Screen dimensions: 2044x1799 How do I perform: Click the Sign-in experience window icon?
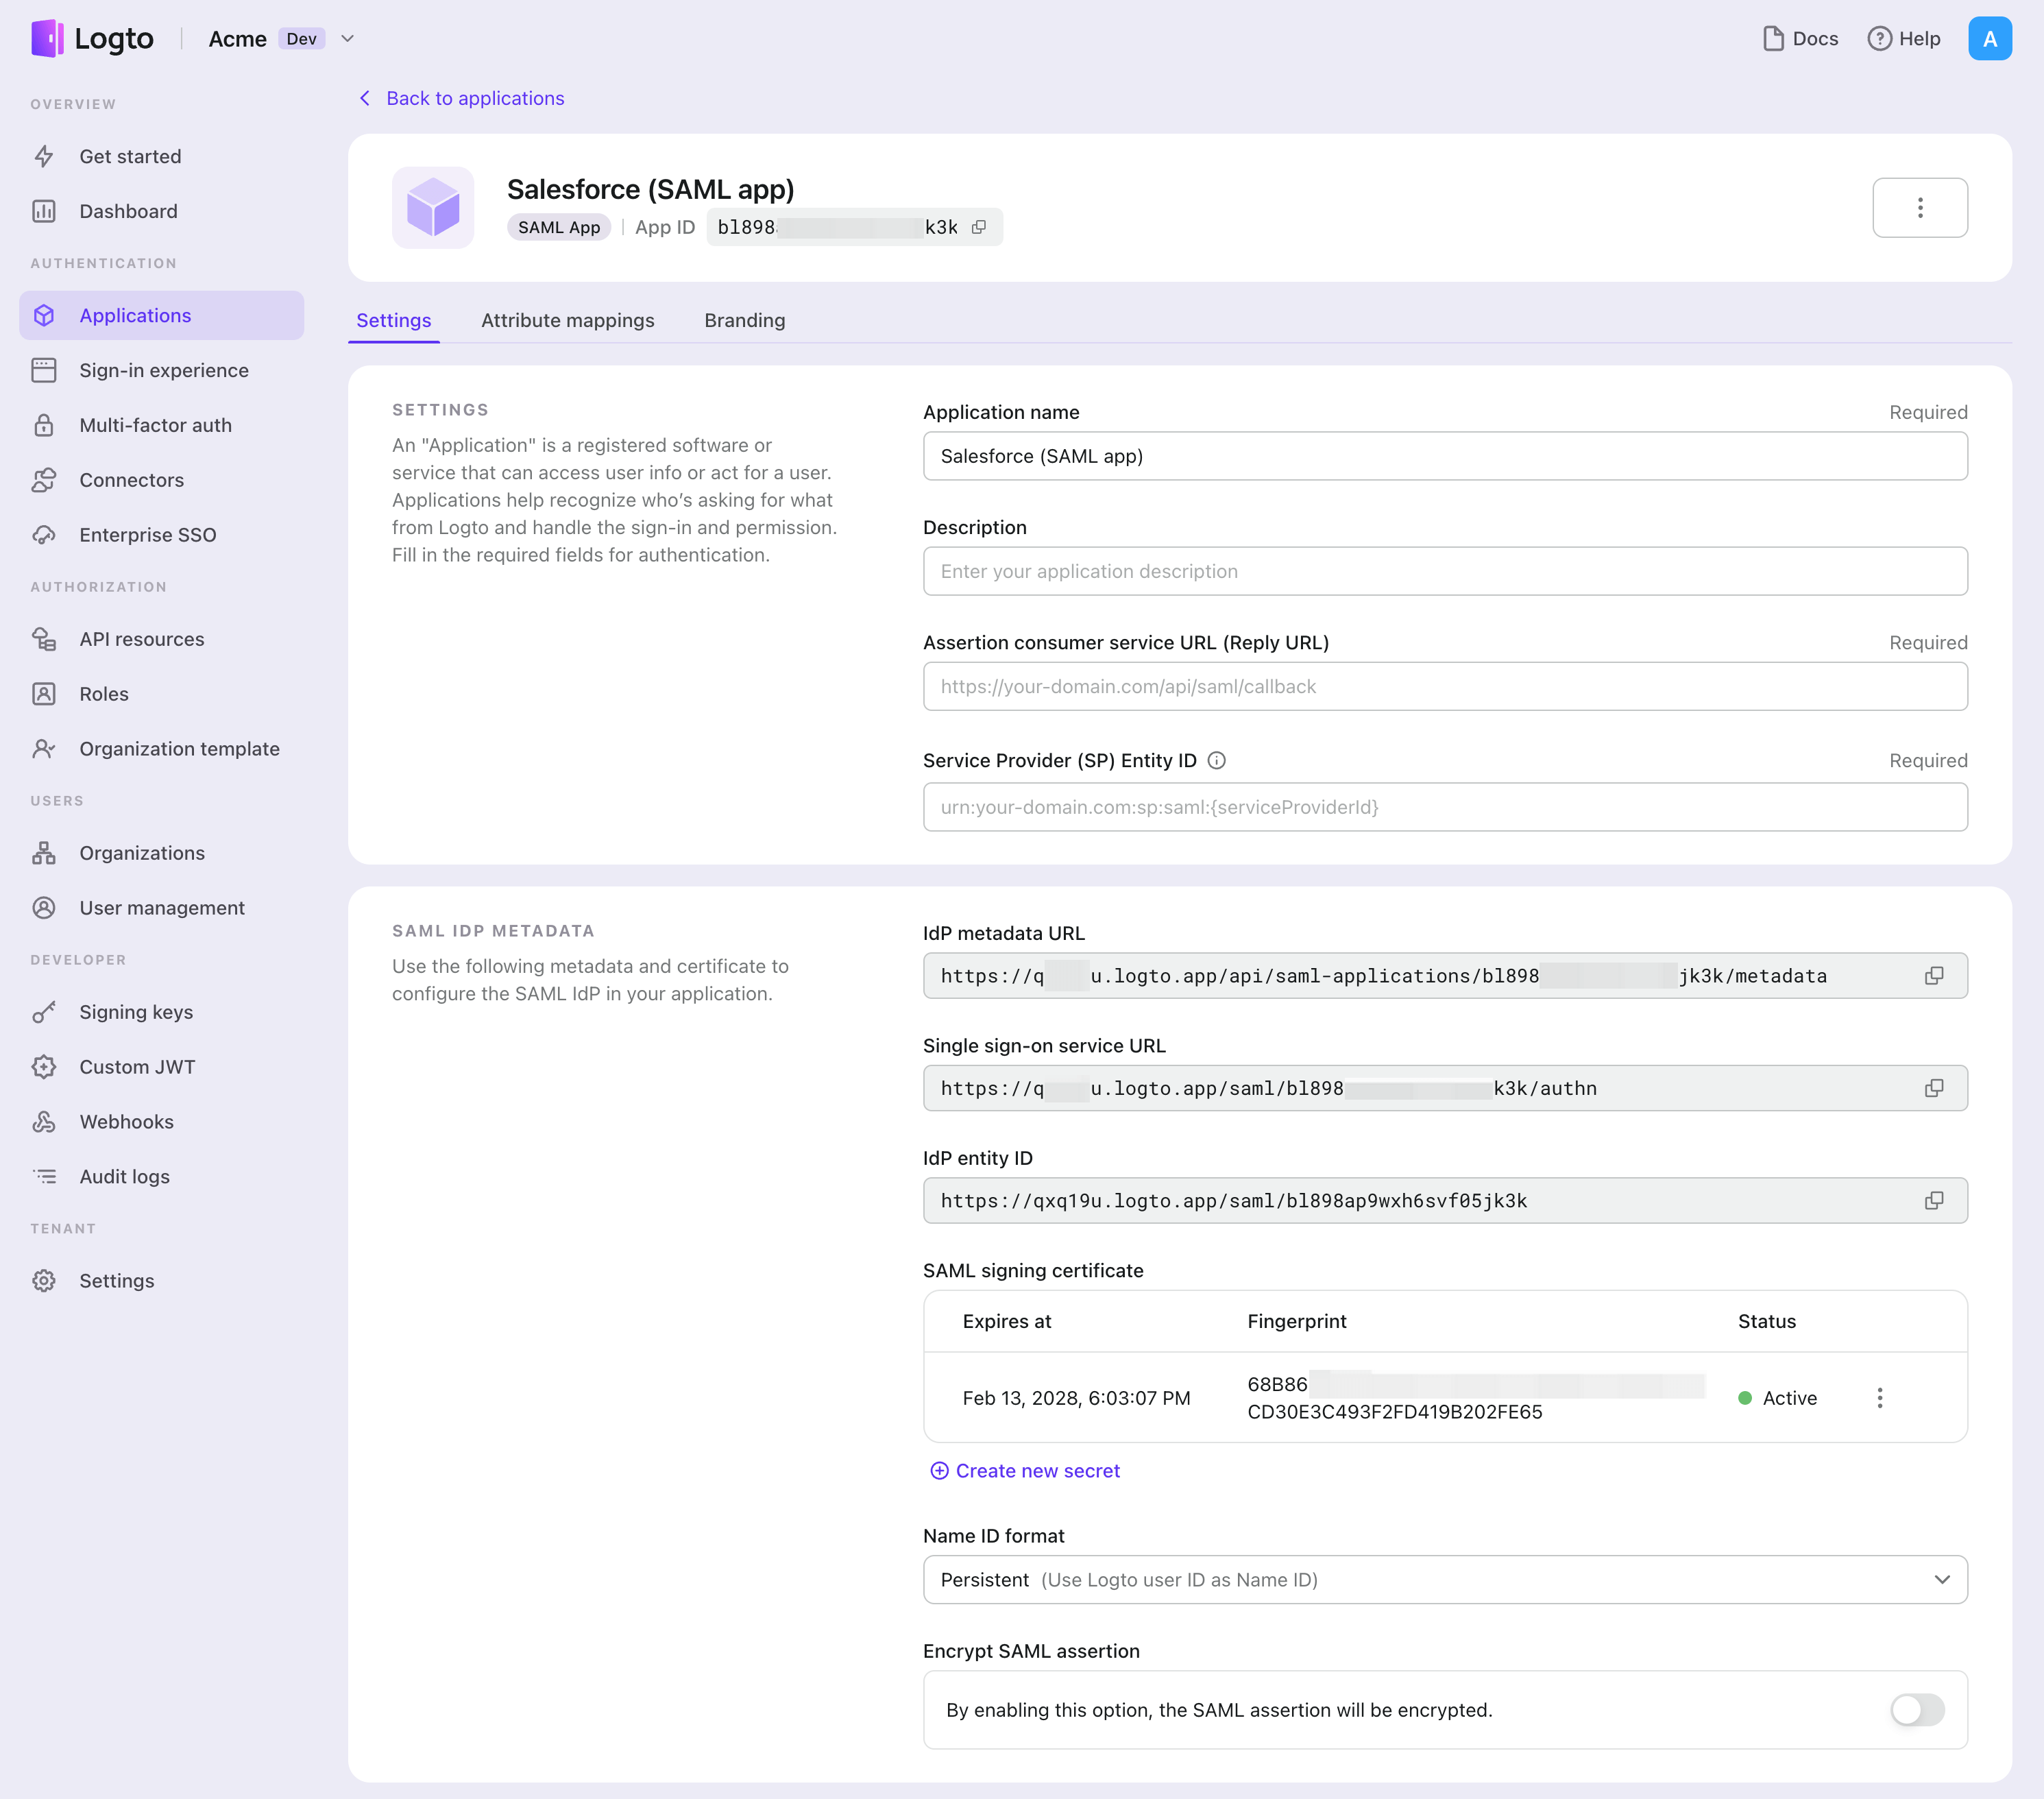[44, 370]
